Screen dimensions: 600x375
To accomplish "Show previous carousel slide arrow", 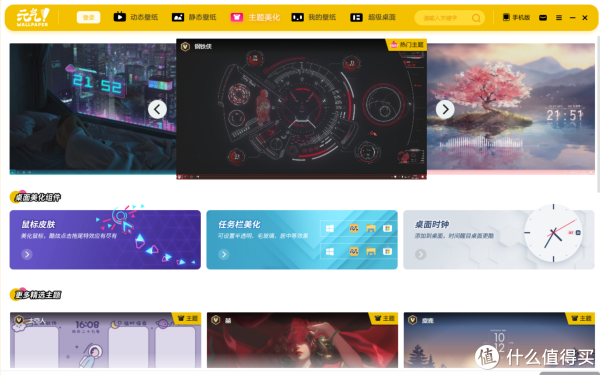I will click(157, 109).
